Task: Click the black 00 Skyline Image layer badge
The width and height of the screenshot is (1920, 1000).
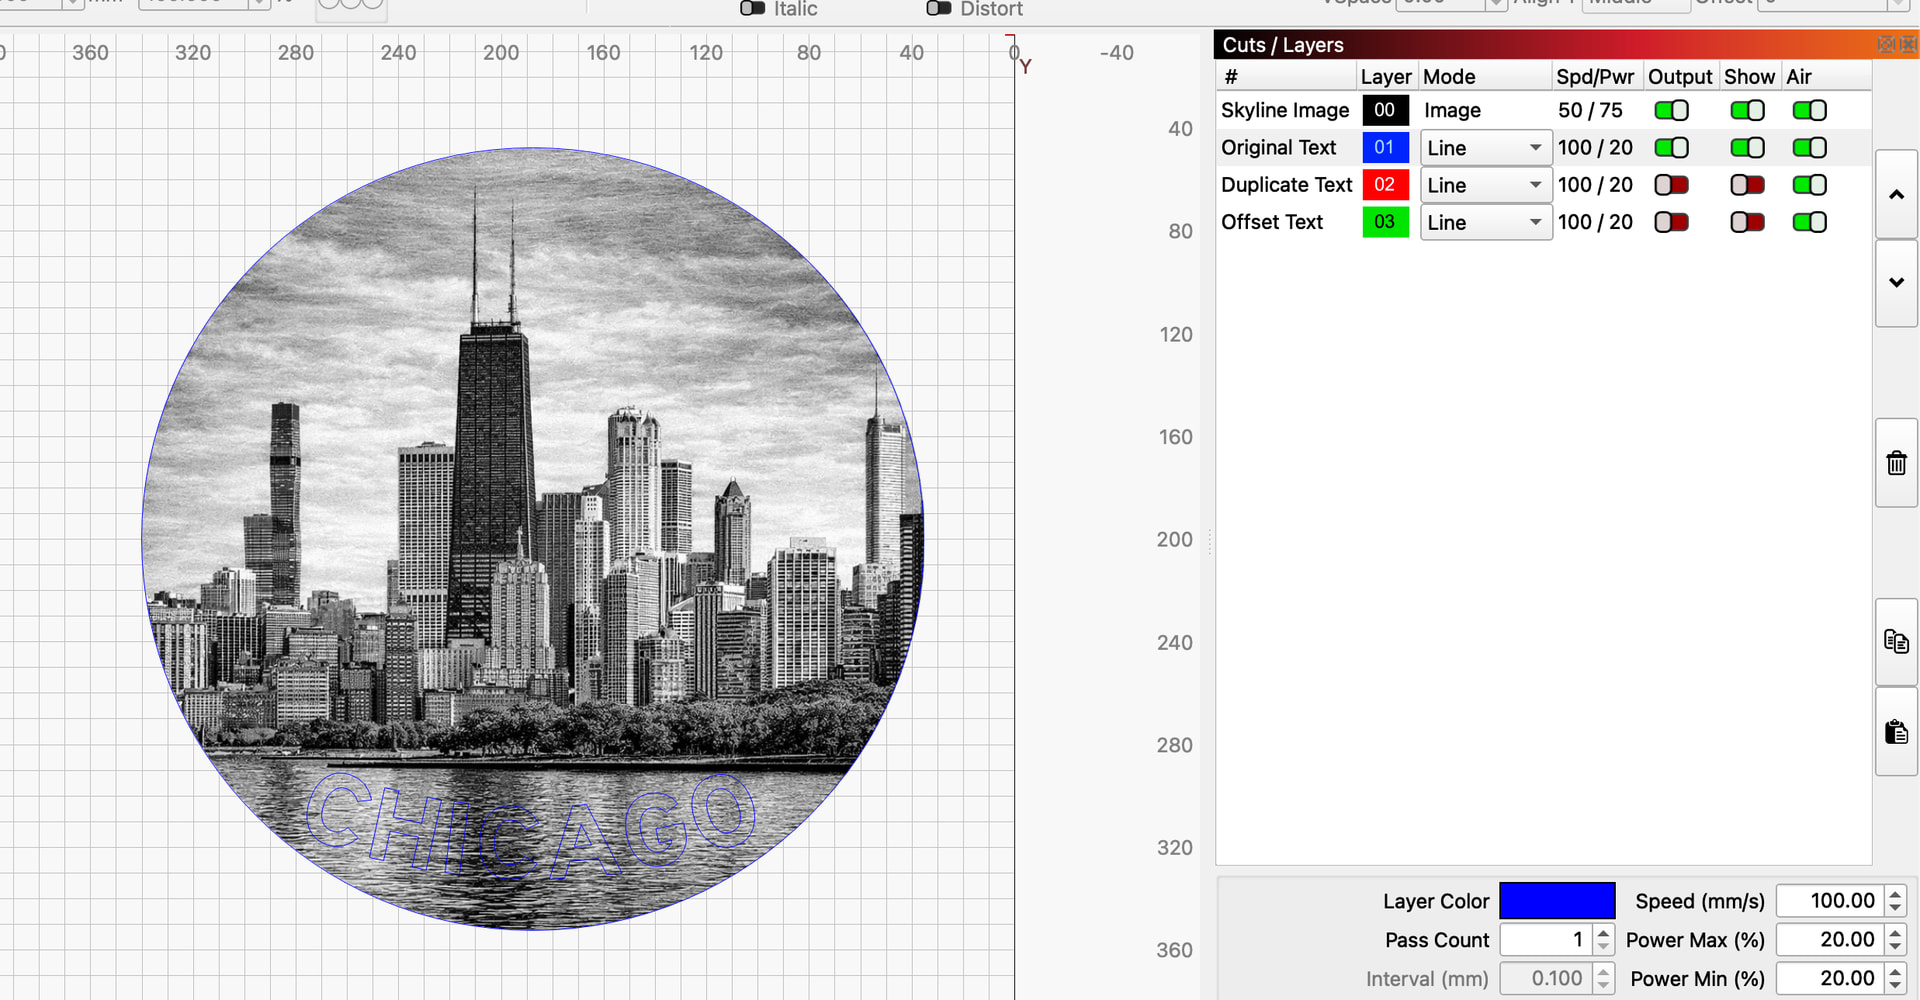Action: coord(1385,110)
